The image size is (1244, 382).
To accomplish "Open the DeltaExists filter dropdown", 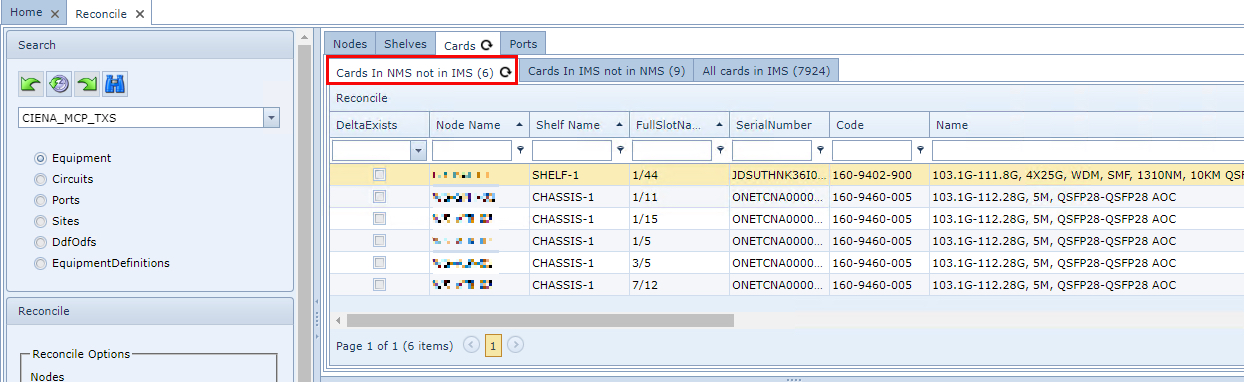I will click(417, 150).
